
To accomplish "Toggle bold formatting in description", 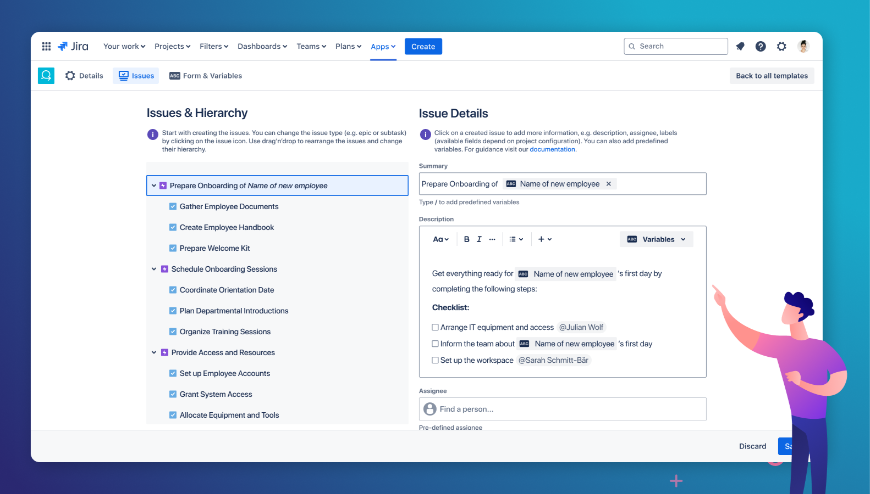I will click(466, 239).
